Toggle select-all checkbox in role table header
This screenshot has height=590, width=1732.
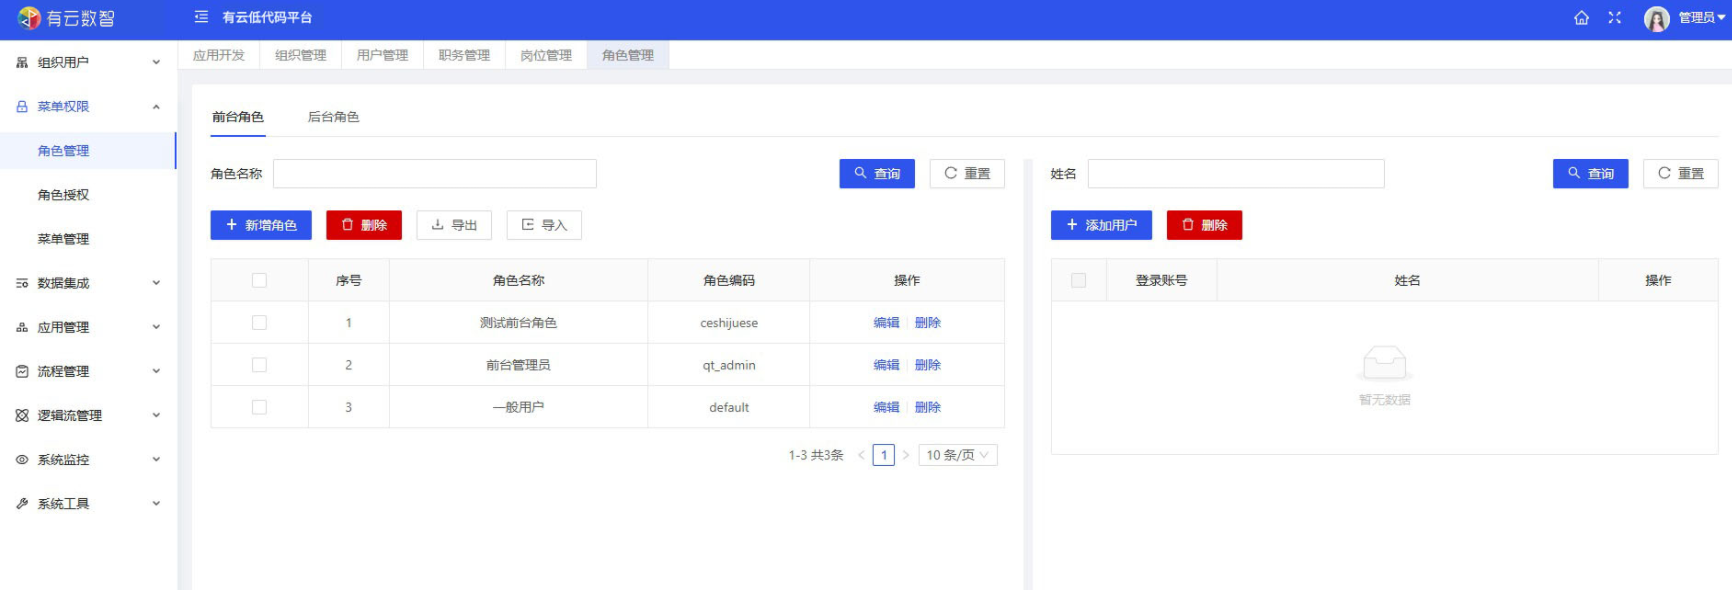[259, 281]
